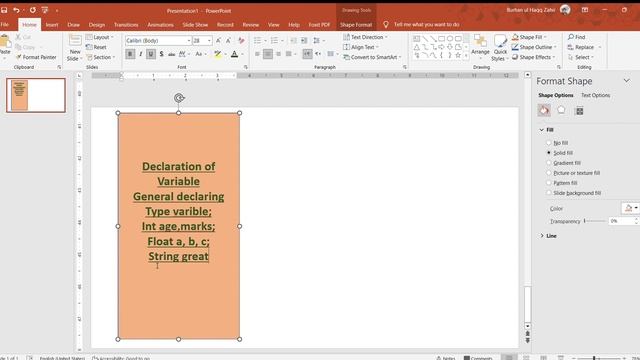Click the shape rotation handle
This screenshot has width=640, height=360.
pos(179,98)
